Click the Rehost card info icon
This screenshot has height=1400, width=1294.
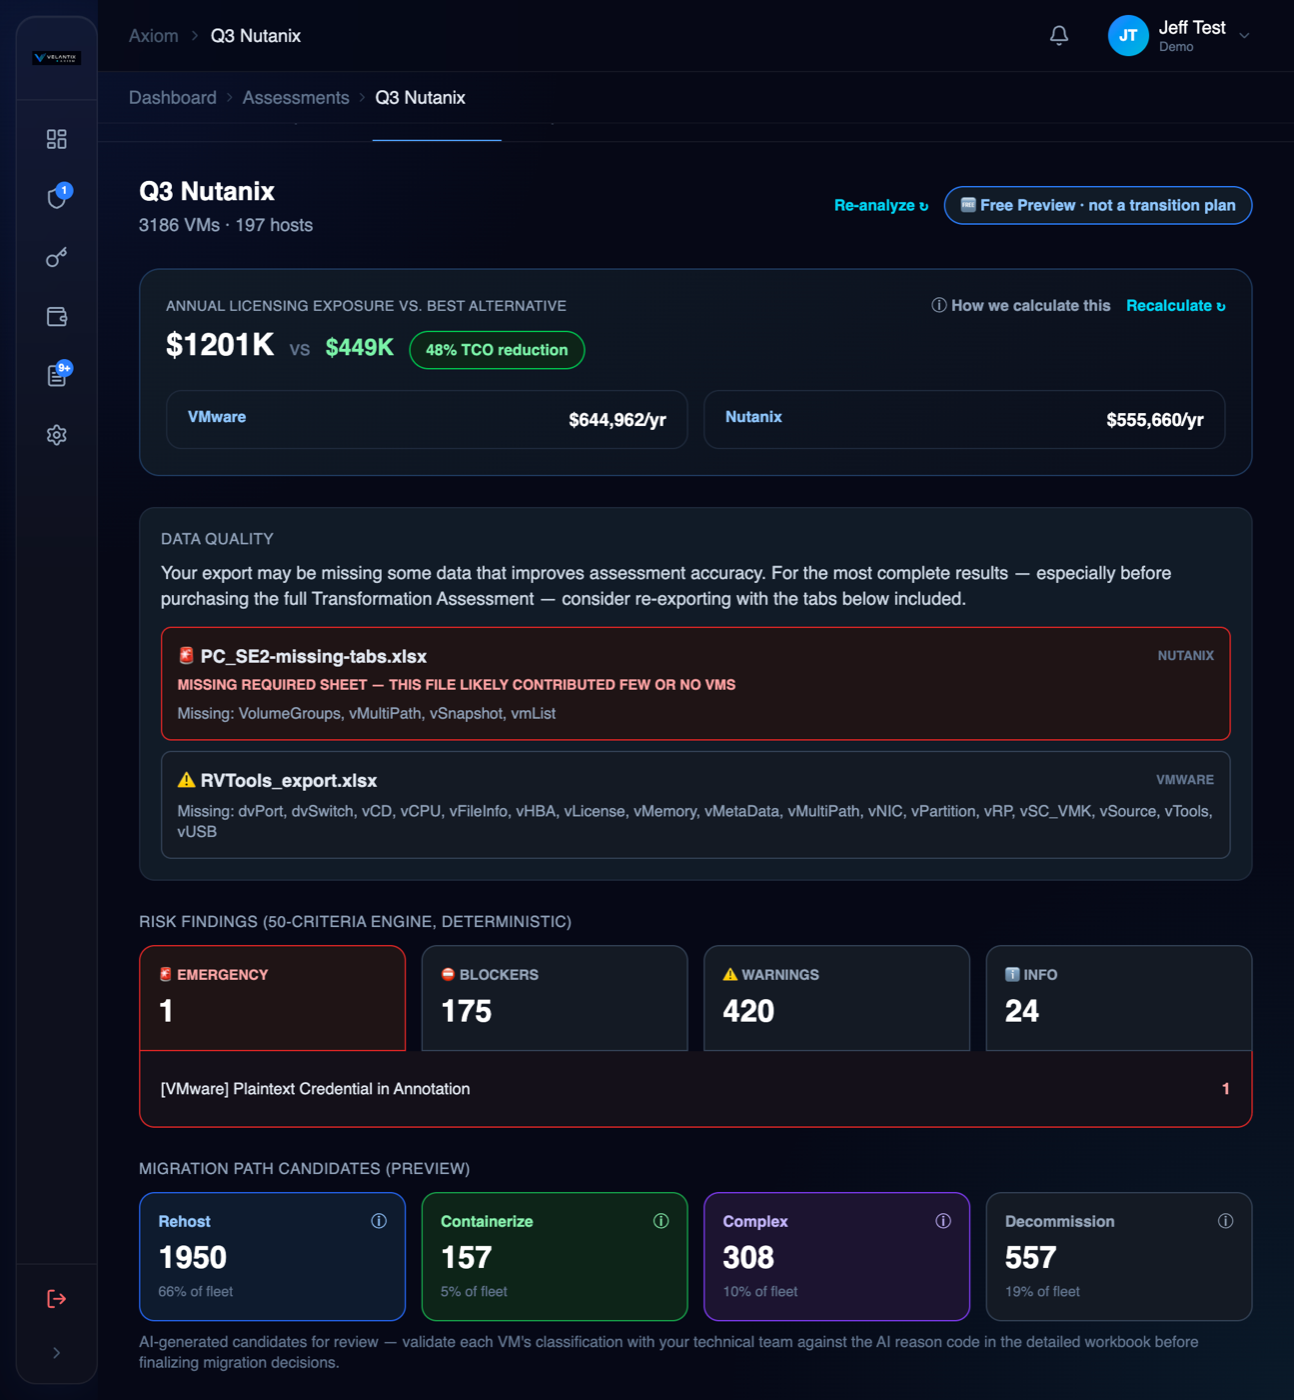(x=379, y=1221)
